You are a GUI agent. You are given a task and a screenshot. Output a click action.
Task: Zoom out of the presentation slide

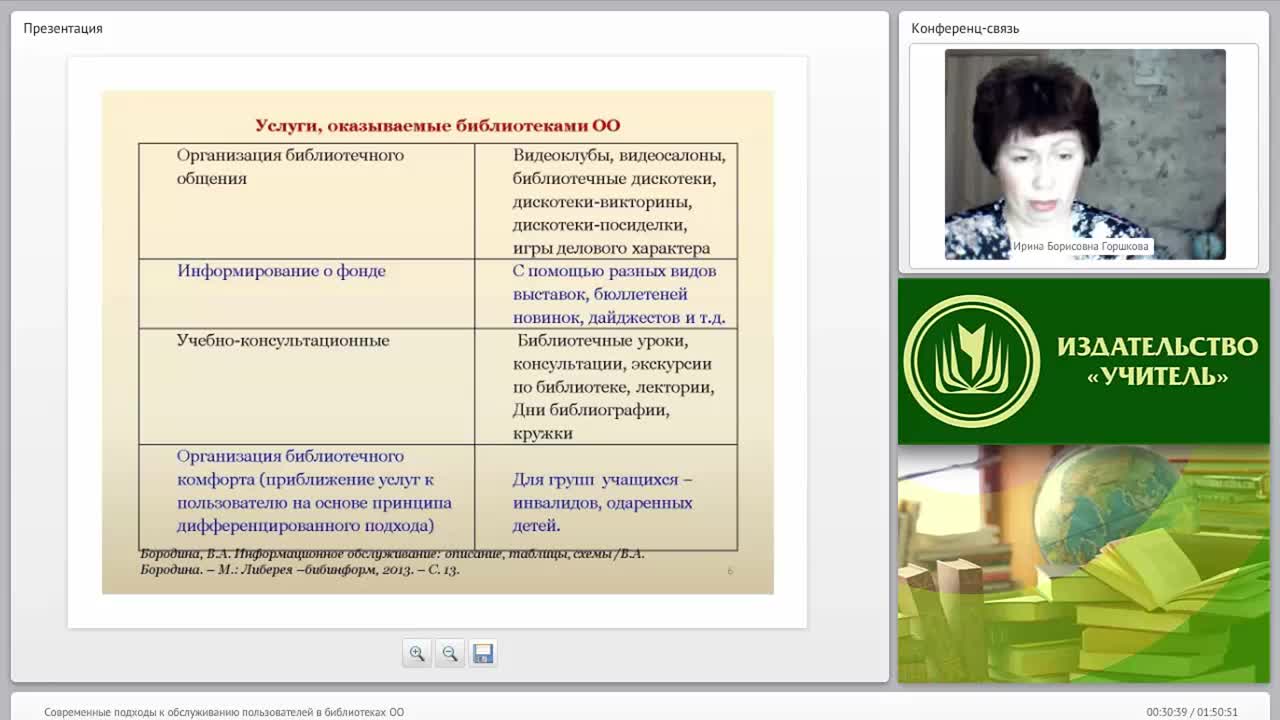[x=450, y=653]
